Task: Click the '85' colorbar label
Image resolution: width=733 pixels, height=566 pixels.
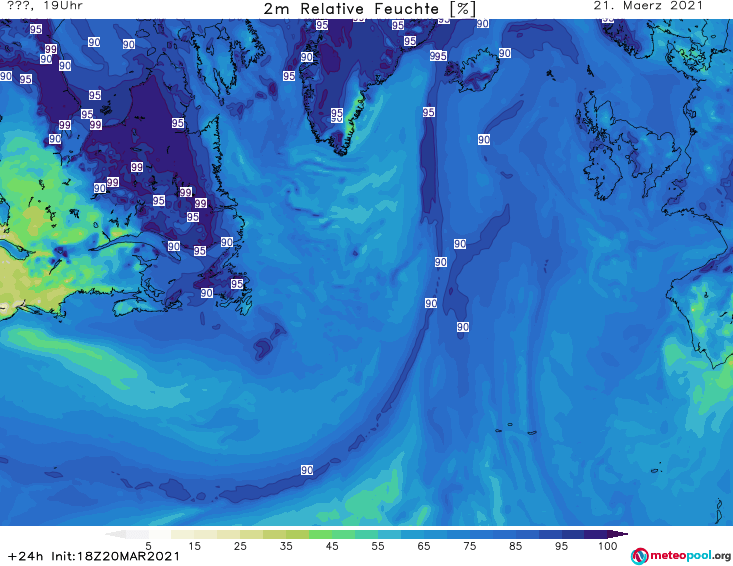Action: [515, 545]
